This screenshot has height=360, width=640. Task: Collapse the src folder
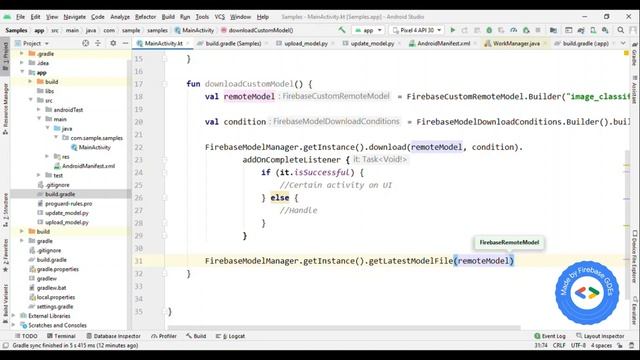click(31, 100)
